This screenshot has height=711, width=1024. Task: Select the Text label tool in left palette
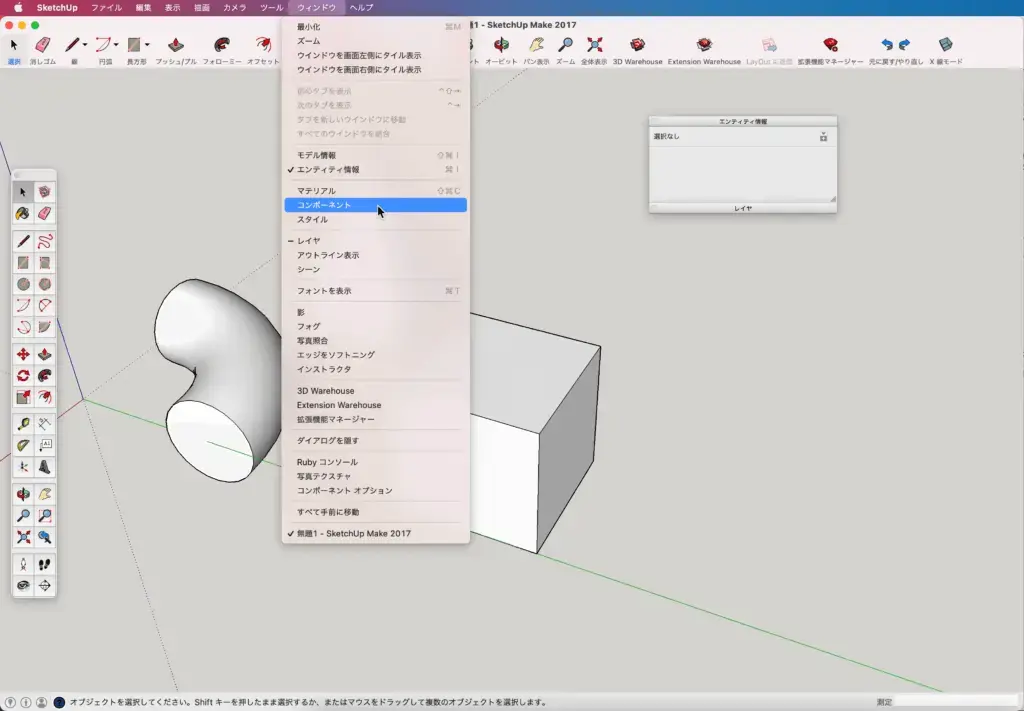[x=44, y=446]
